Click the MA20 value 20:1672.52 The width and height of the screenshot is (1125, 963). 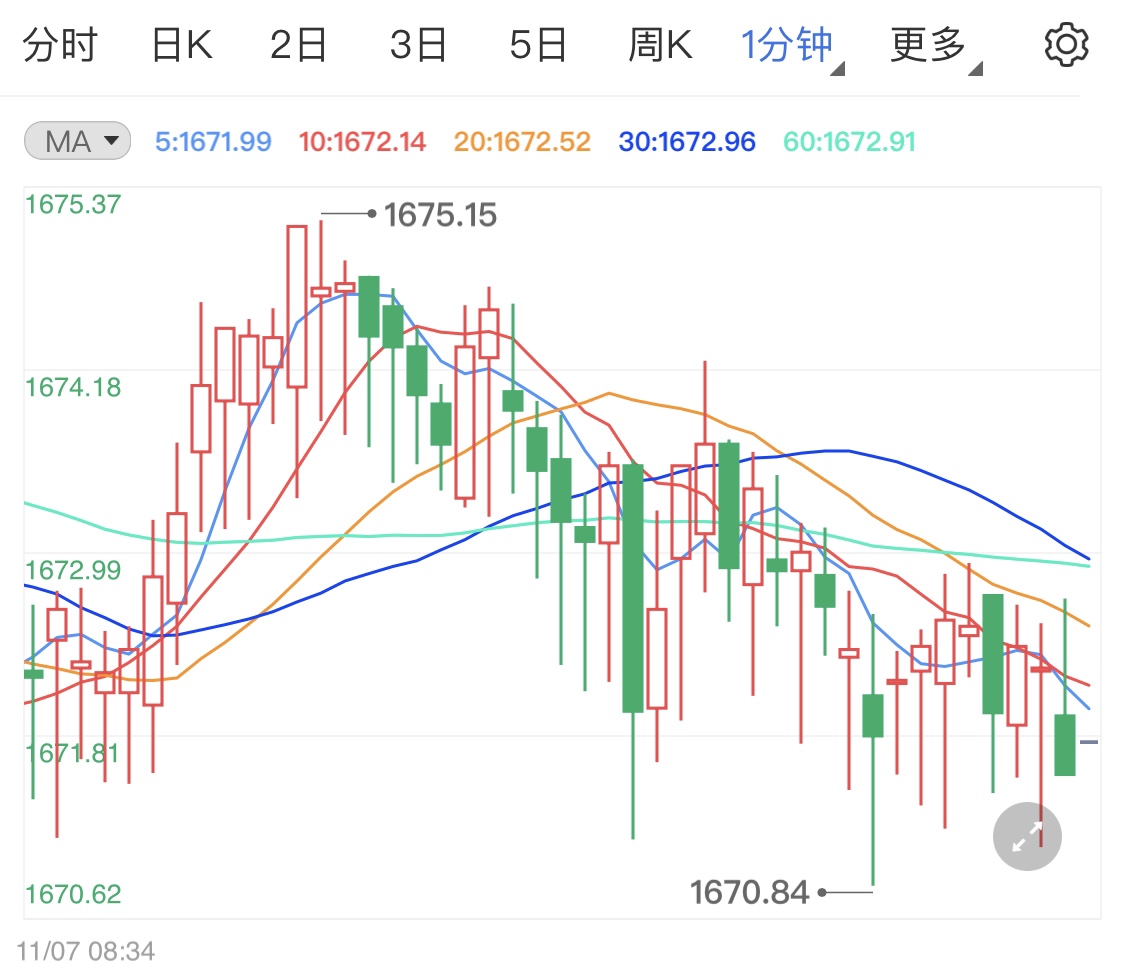click(x=522, y=141)
